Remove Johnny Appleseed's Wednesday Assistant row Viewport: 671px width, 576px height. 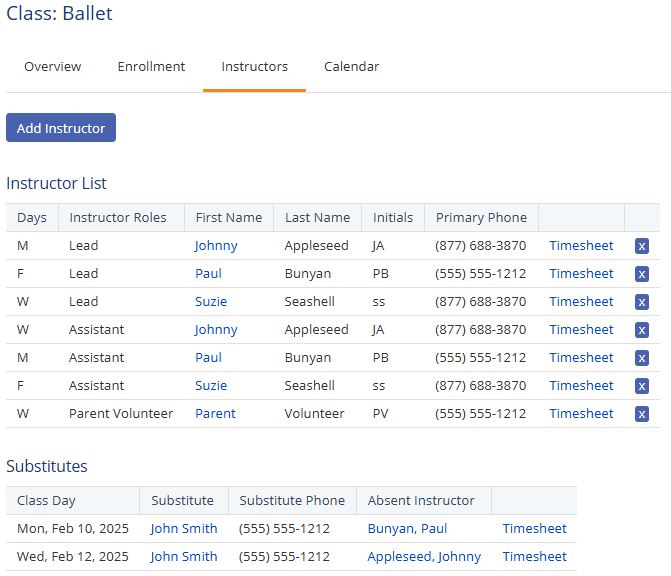point(642,330)
